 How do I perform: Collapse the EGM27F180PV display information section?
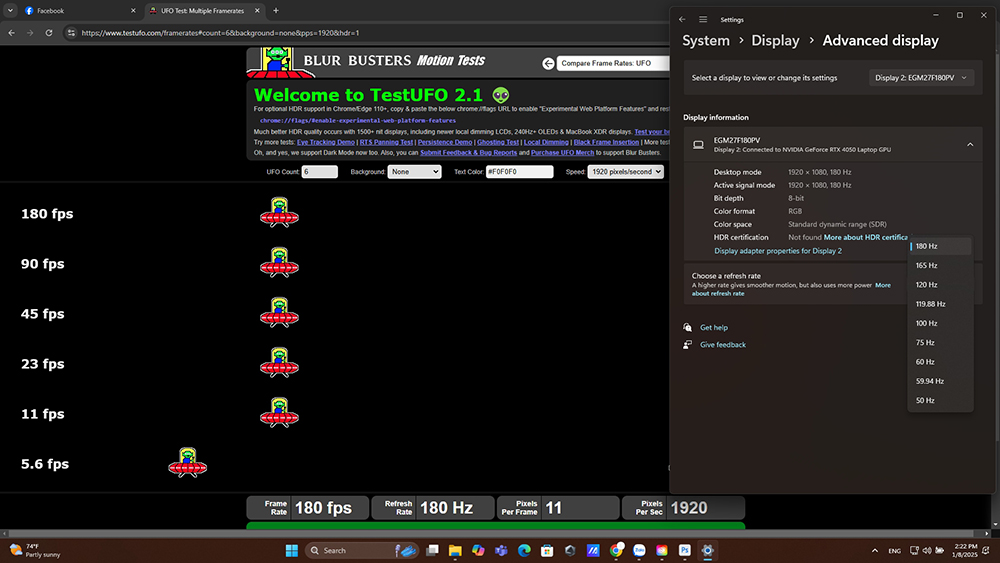(969, 145)
